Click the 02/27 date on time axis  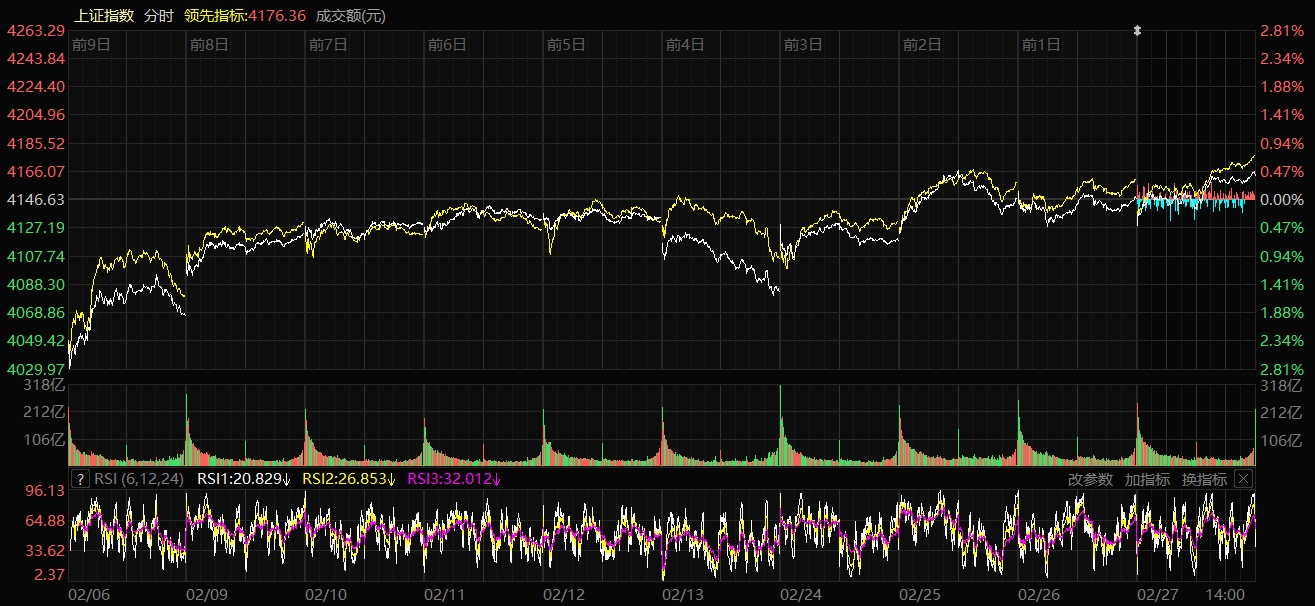coord(1157,594)
